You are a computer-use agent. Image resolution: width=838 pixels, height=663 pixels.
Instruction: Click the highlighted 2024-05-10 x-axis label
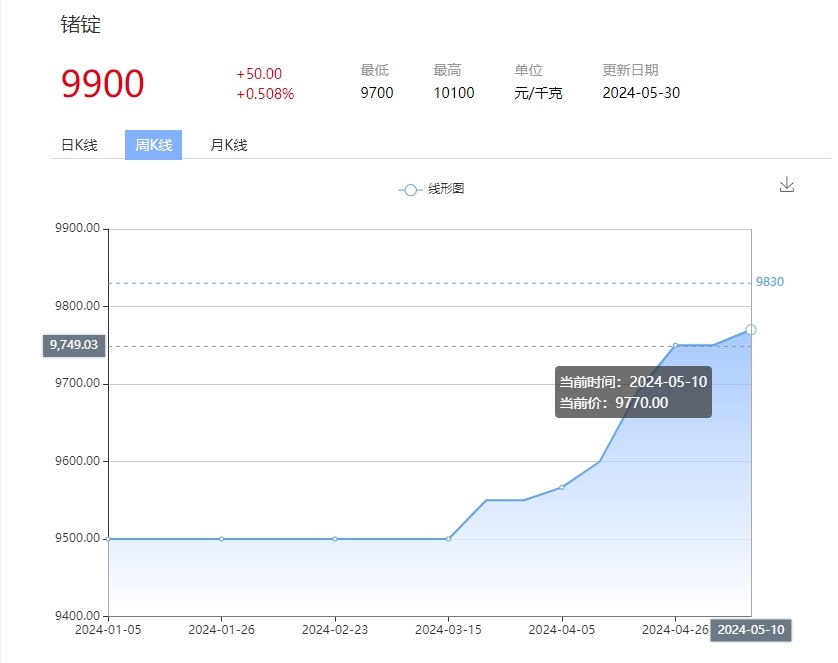[750, 630]
